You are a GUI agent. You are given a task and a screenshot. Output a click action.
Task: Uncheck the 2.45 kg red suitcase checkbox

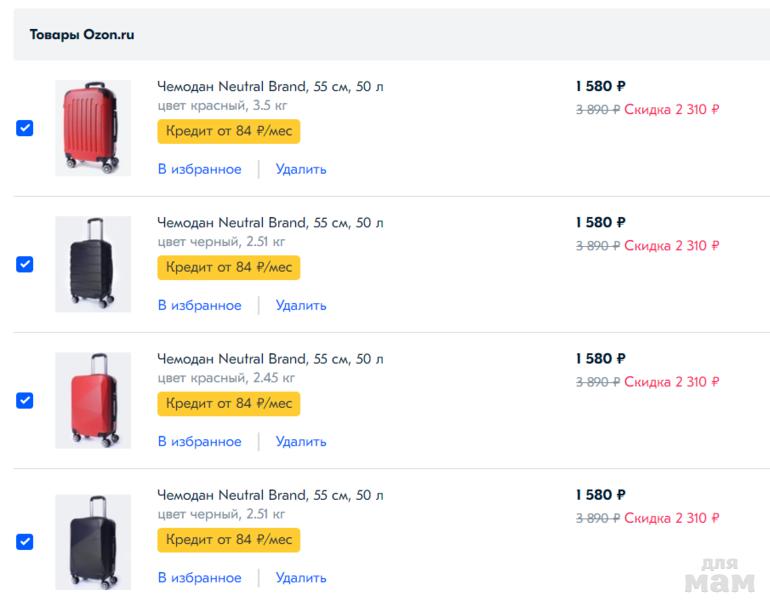(25, 400)
